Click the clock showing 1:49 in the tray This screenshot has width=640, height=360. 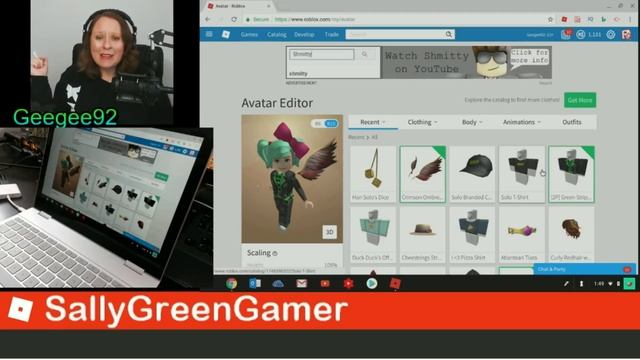(x=599, y=284)
